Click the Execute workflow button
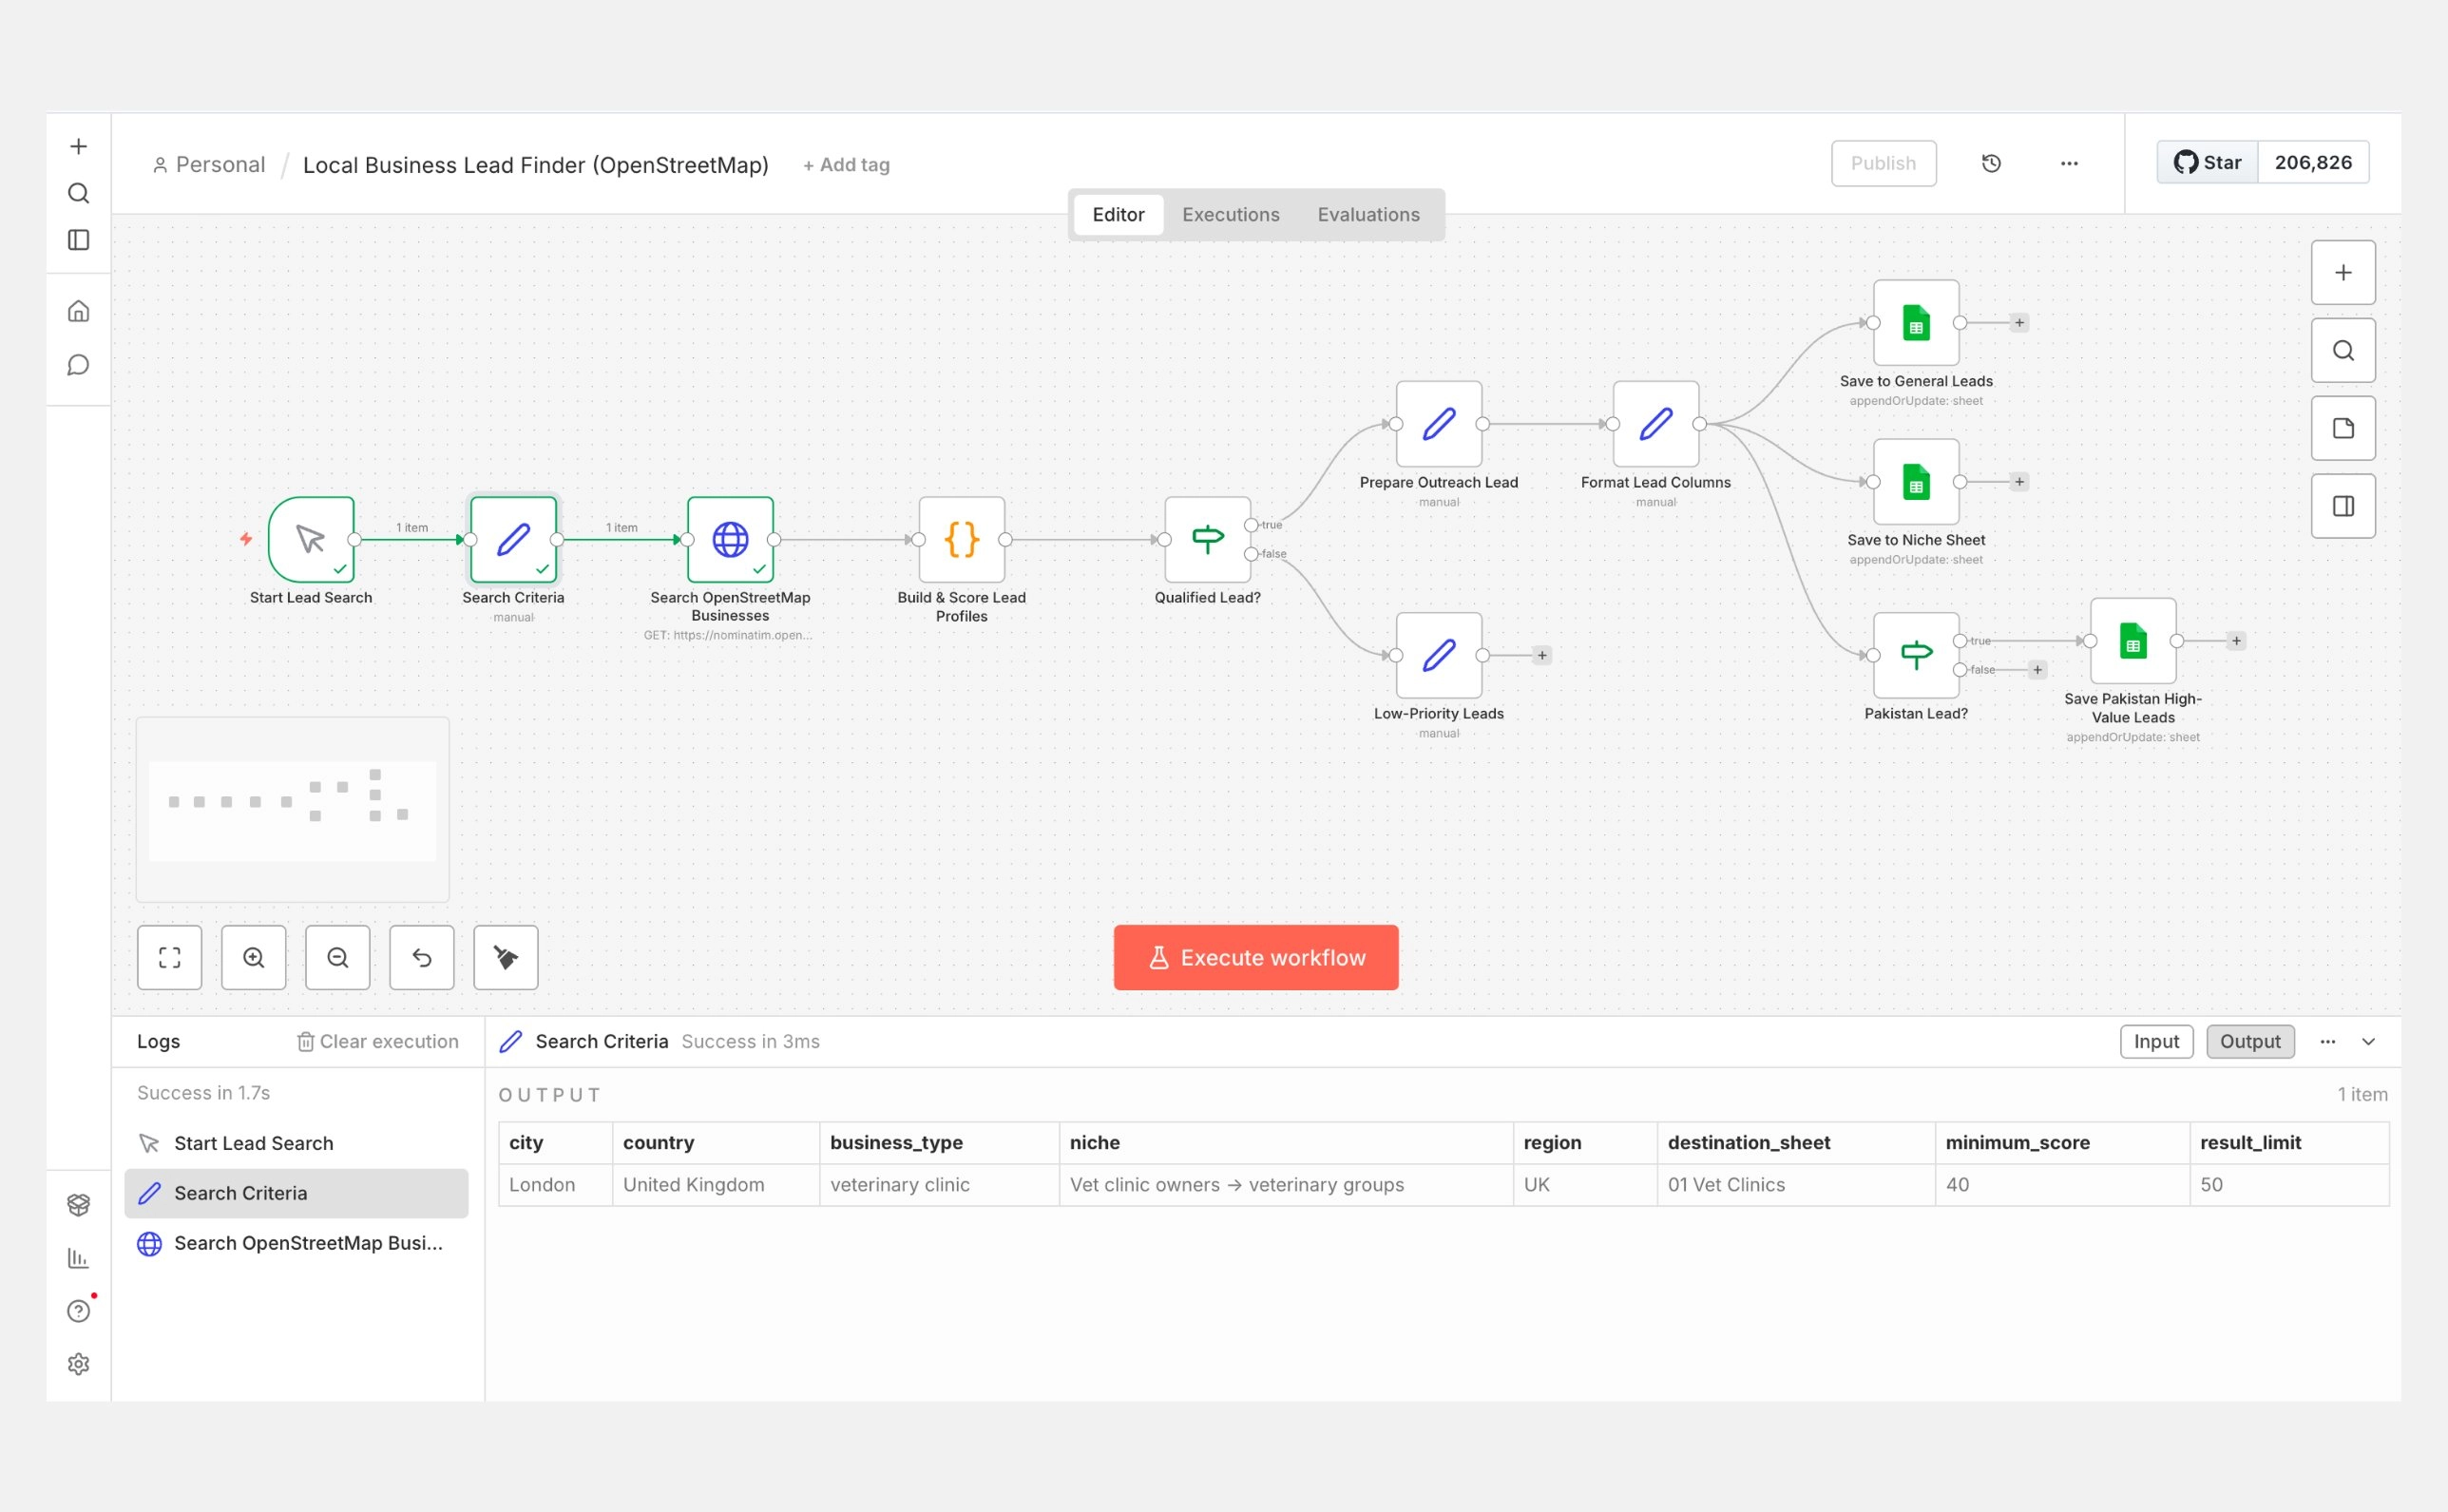2448x1512 pixels. pyautogui.click(x=1256, y=957)
